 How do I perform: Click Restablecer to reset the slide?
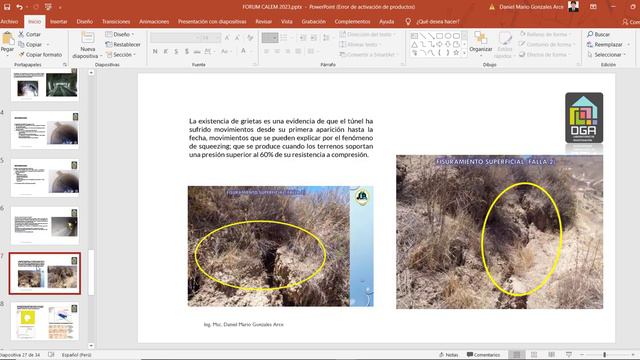click(123, 44)
